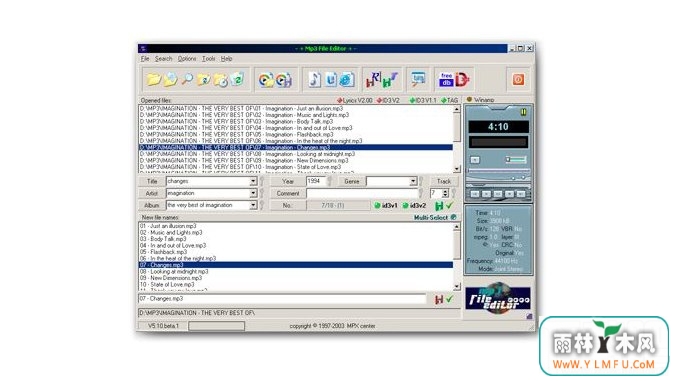
Task: Click the open folder icon in toolbar
Action: click(x=153, y=79)
